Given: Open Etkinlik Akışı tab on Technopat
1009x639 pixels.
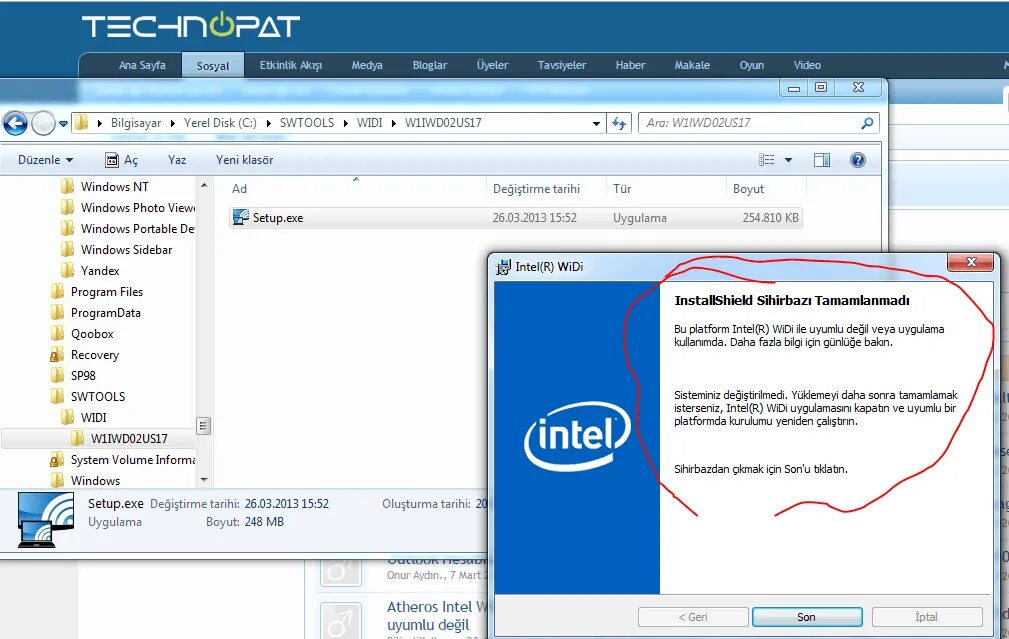Looking at the screenshot, I should (x=291, y=65).
